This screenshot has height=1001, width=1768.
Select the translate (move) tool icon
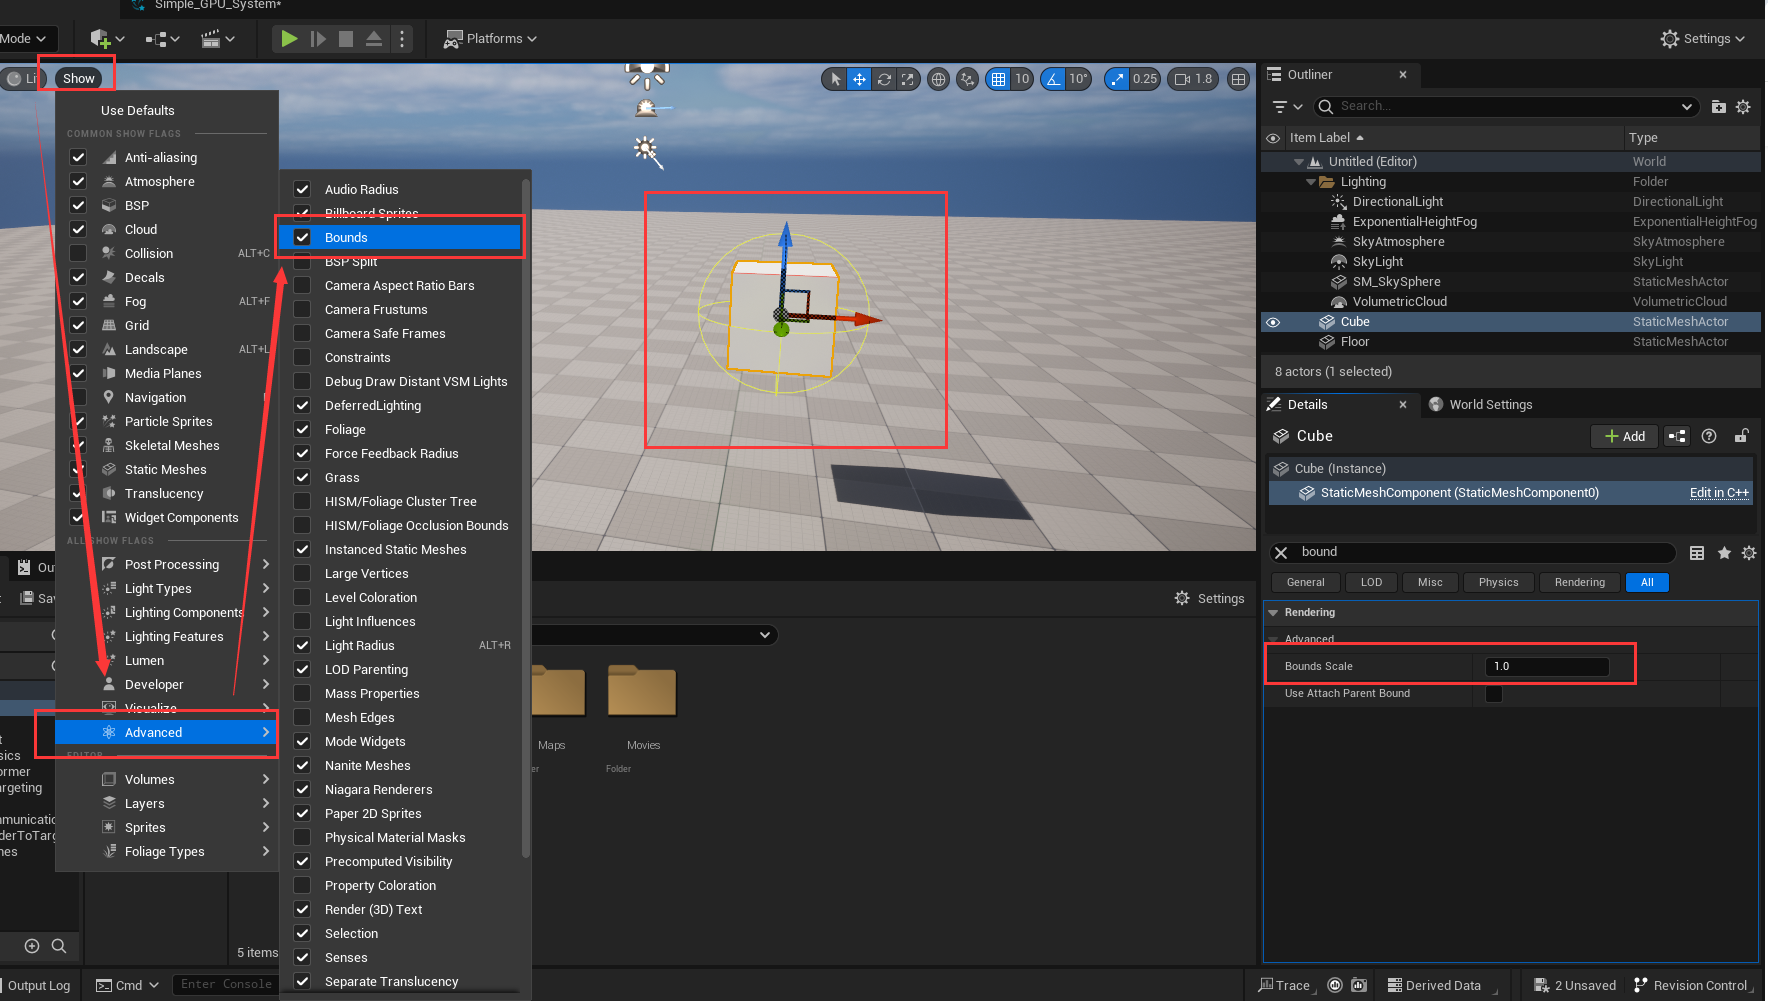859,79
